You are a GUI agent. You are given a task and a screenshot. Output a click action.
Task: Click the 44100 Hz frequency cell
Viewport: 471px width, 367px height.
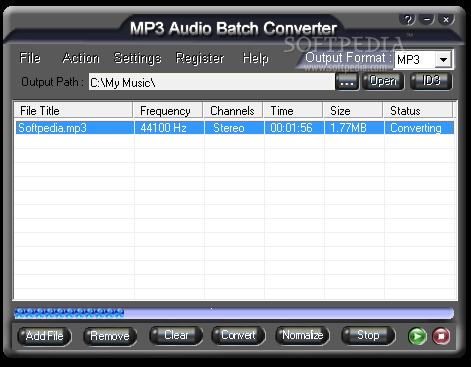169,128
